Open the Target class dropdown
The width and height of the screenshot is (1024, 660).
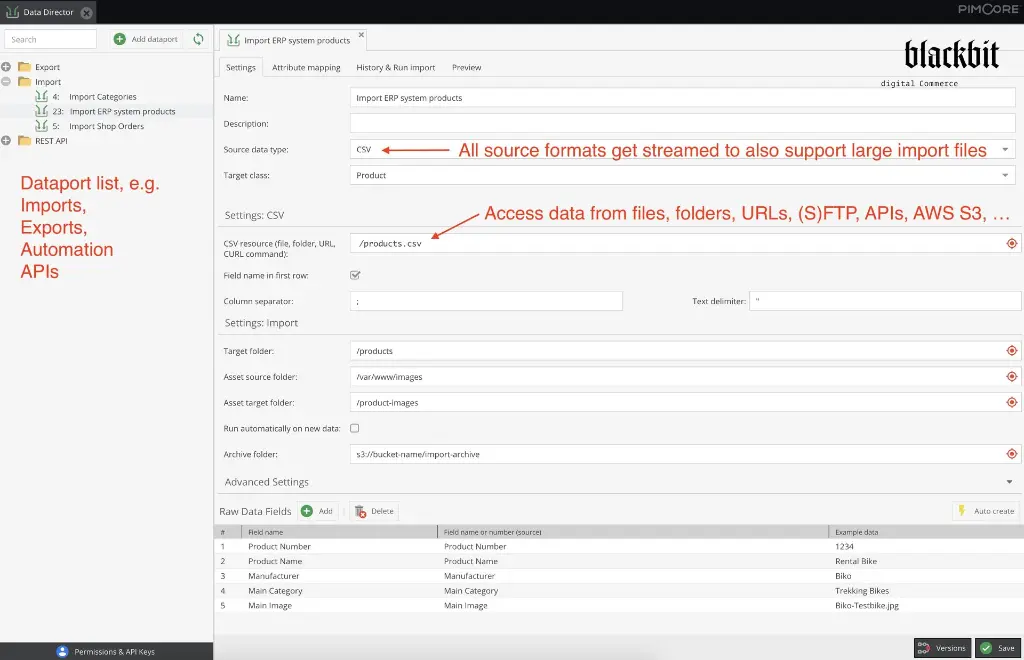[x=1005, y=175]
